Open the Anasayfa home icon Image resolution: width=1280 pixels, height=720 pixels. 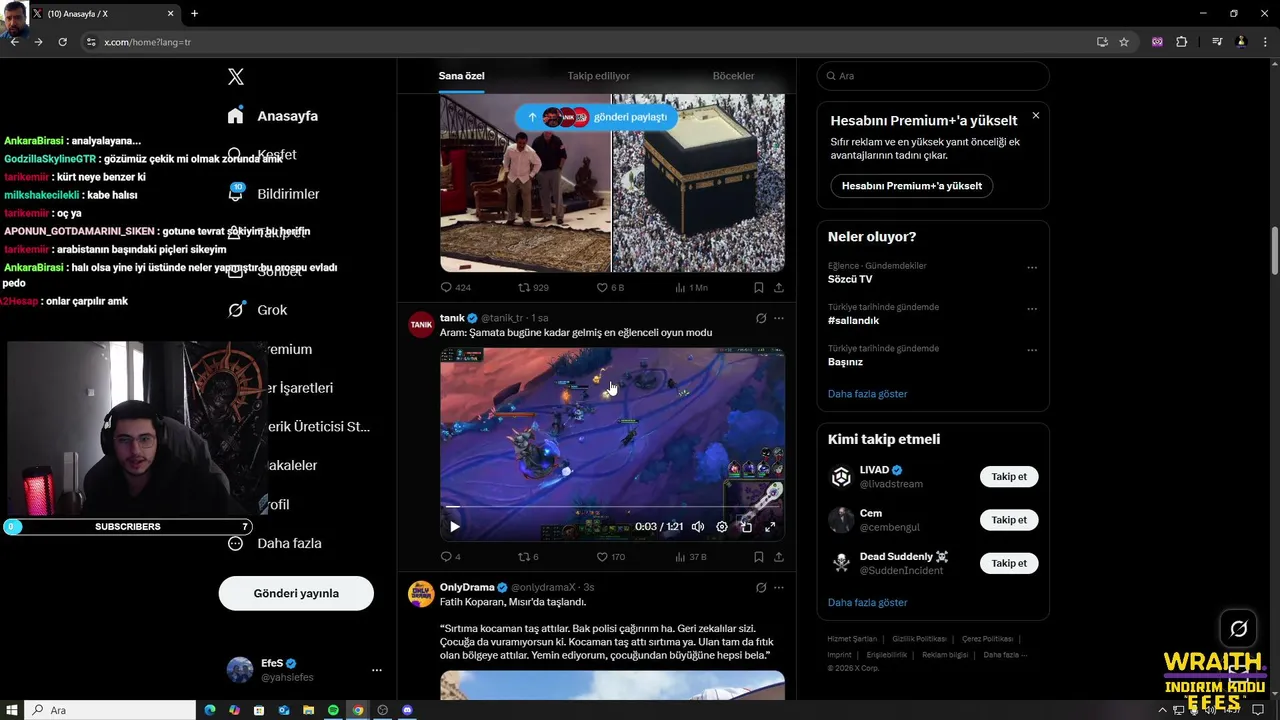(236, 116)
